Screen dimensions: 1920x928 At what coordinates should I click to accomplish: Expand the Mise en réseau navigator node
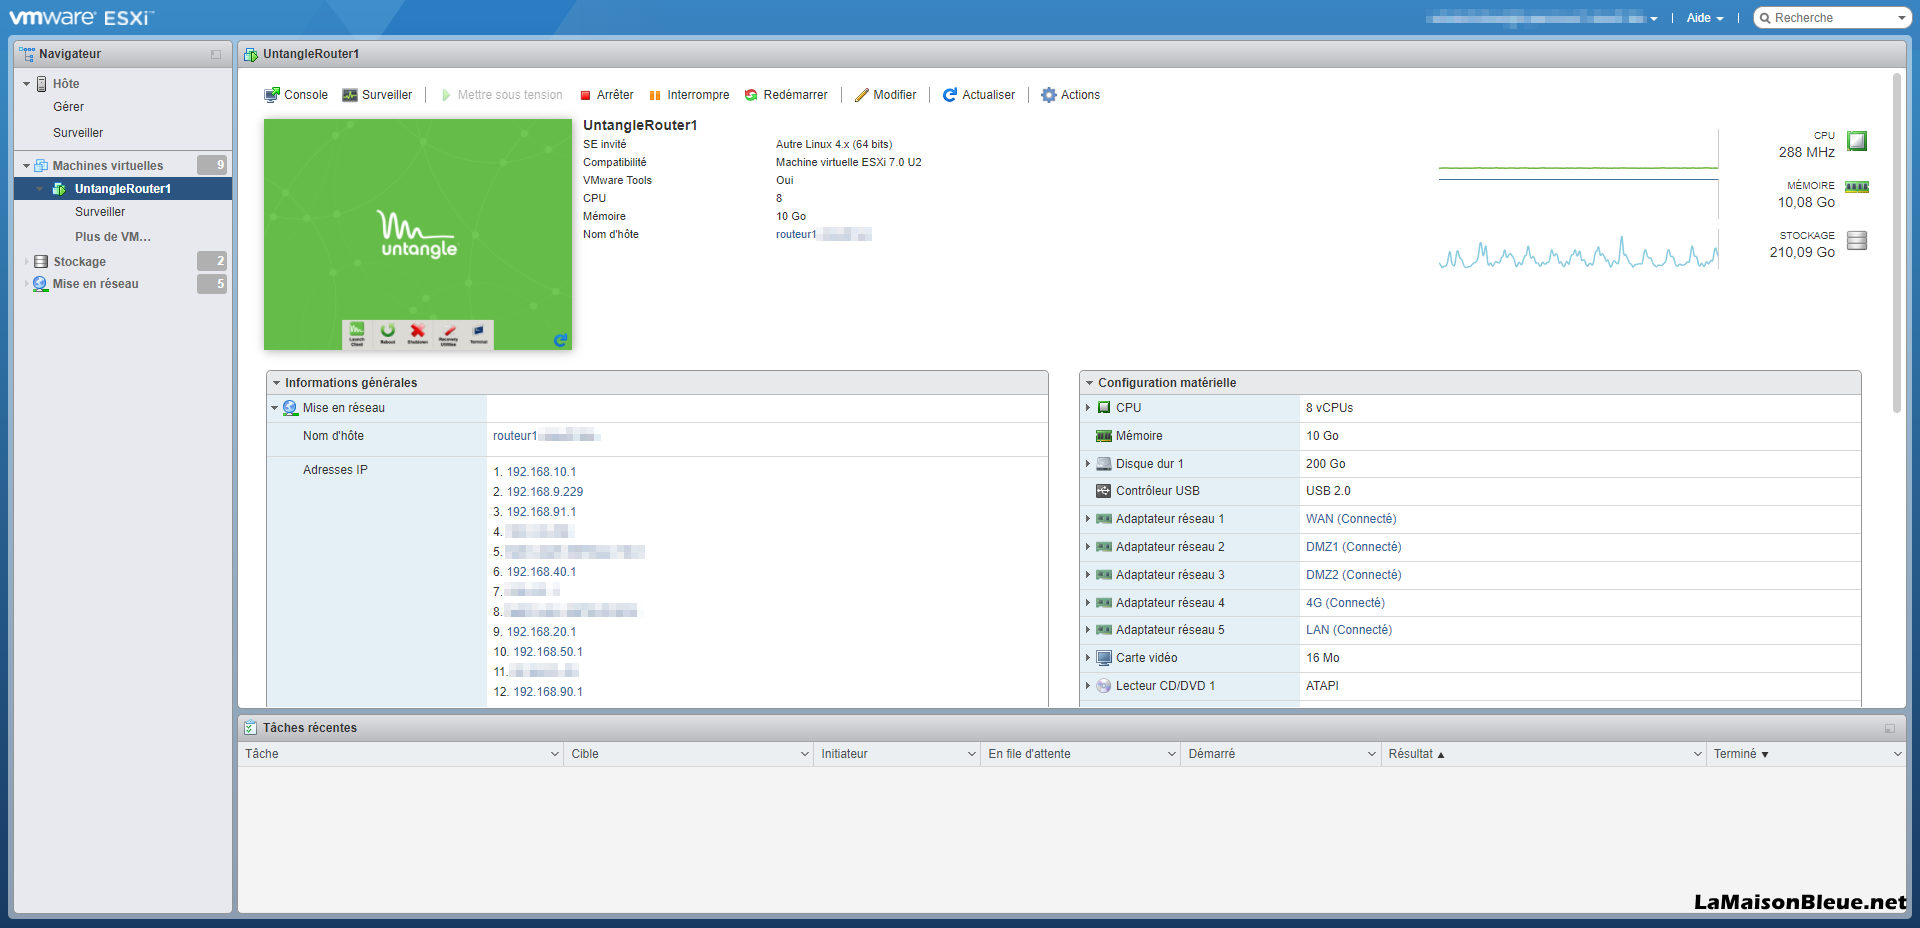(x=26, y=284)
